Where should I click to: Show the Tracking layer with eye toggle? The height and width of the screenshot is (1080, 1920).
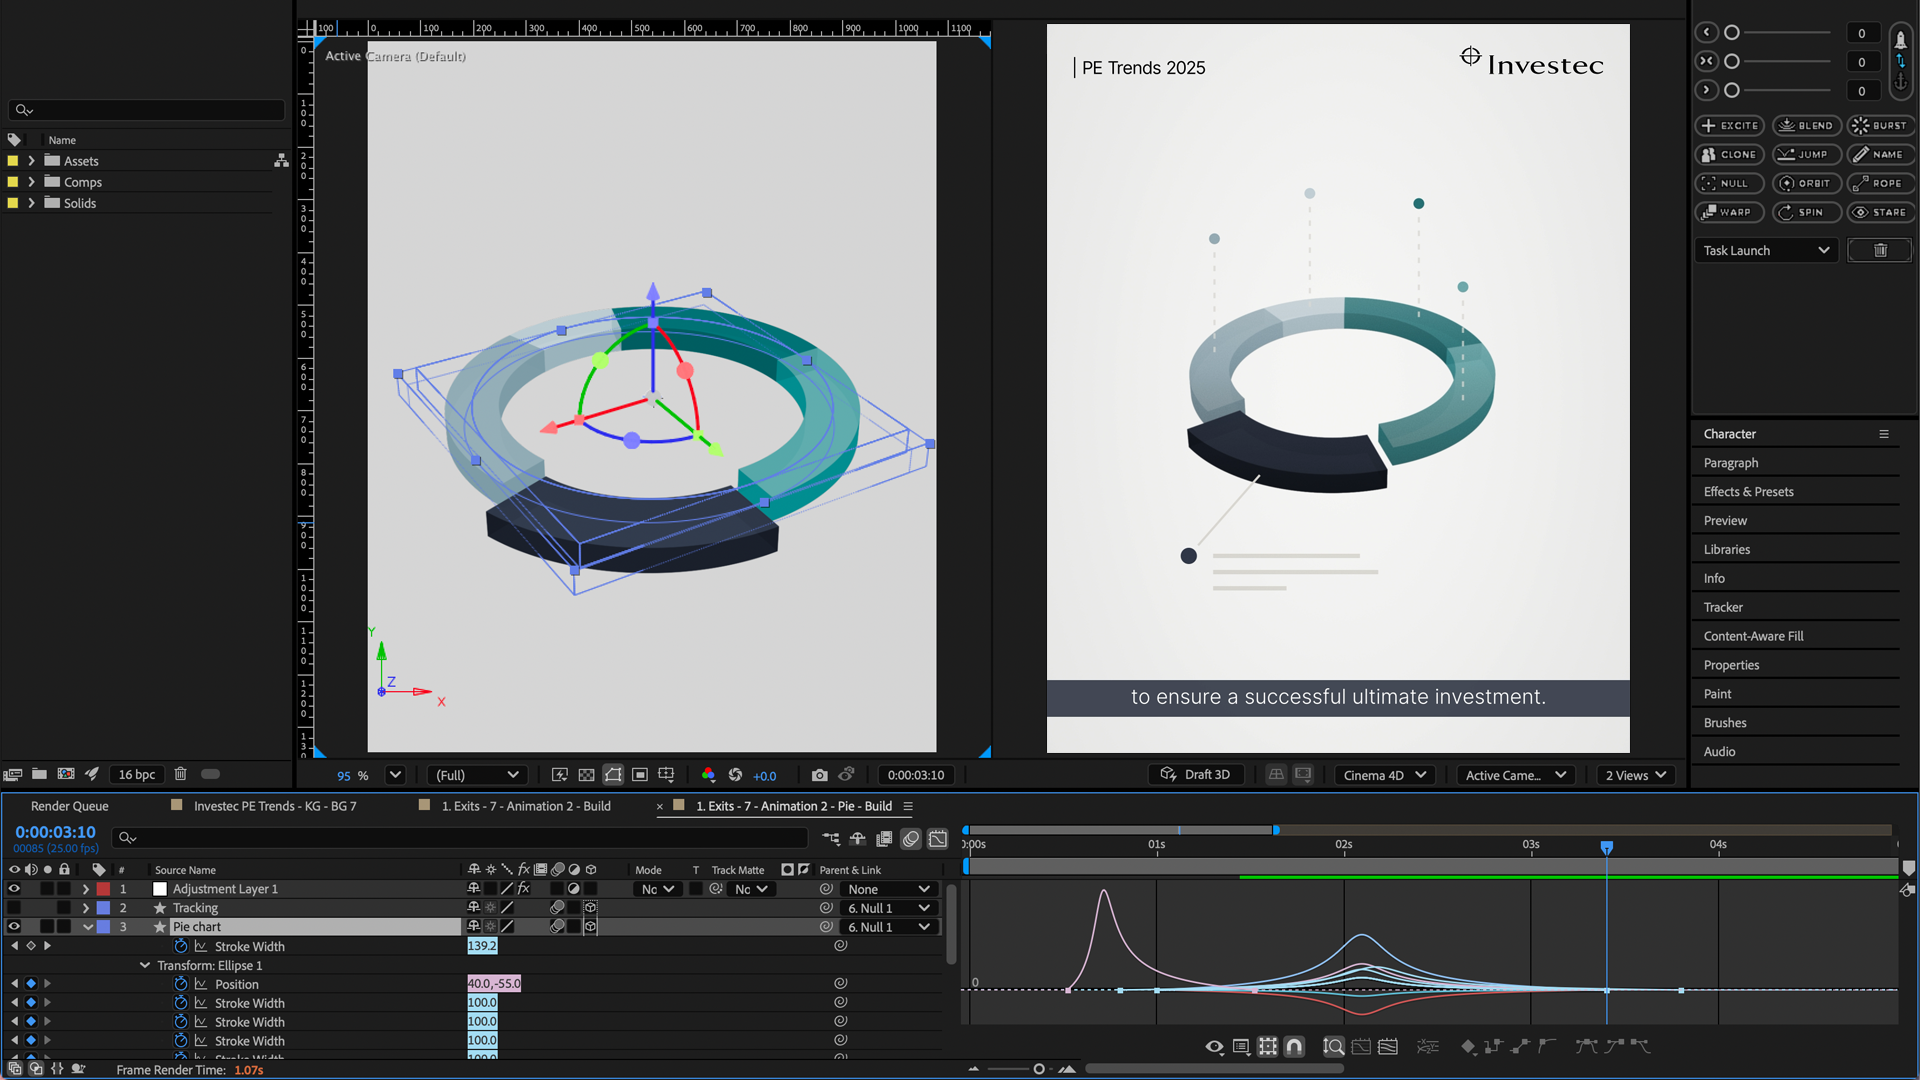[14, 908]
